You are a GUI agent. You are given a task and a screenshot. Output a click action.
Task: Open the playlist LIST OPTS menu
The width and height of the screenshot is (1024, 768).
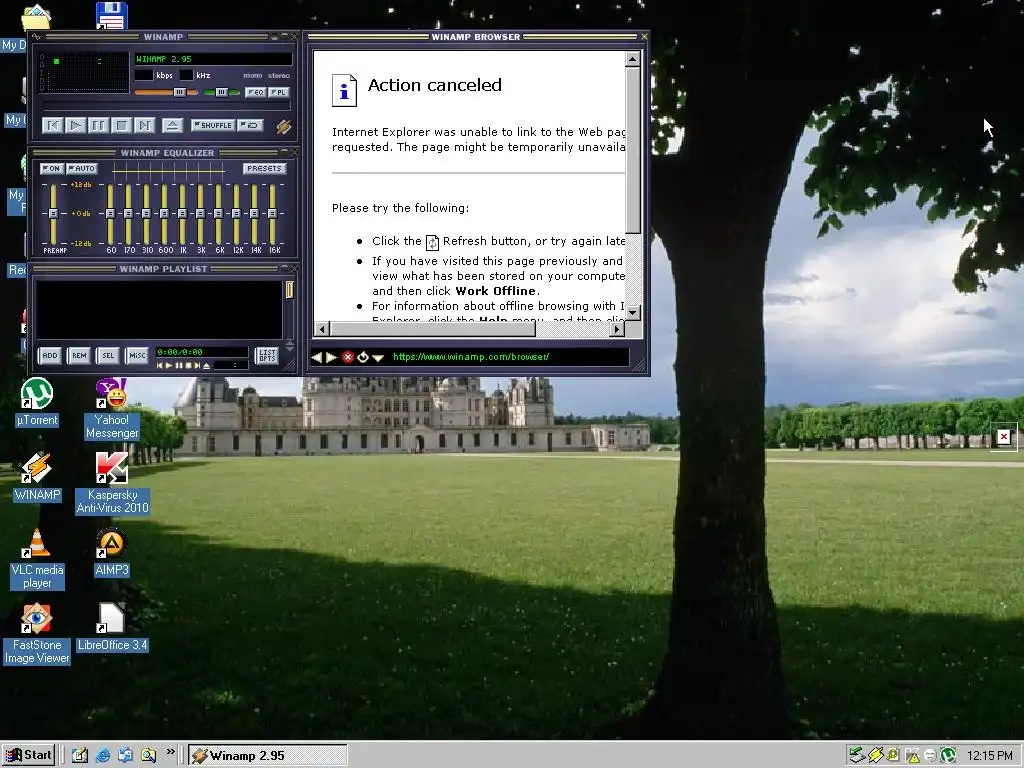(x=266, y=355)
